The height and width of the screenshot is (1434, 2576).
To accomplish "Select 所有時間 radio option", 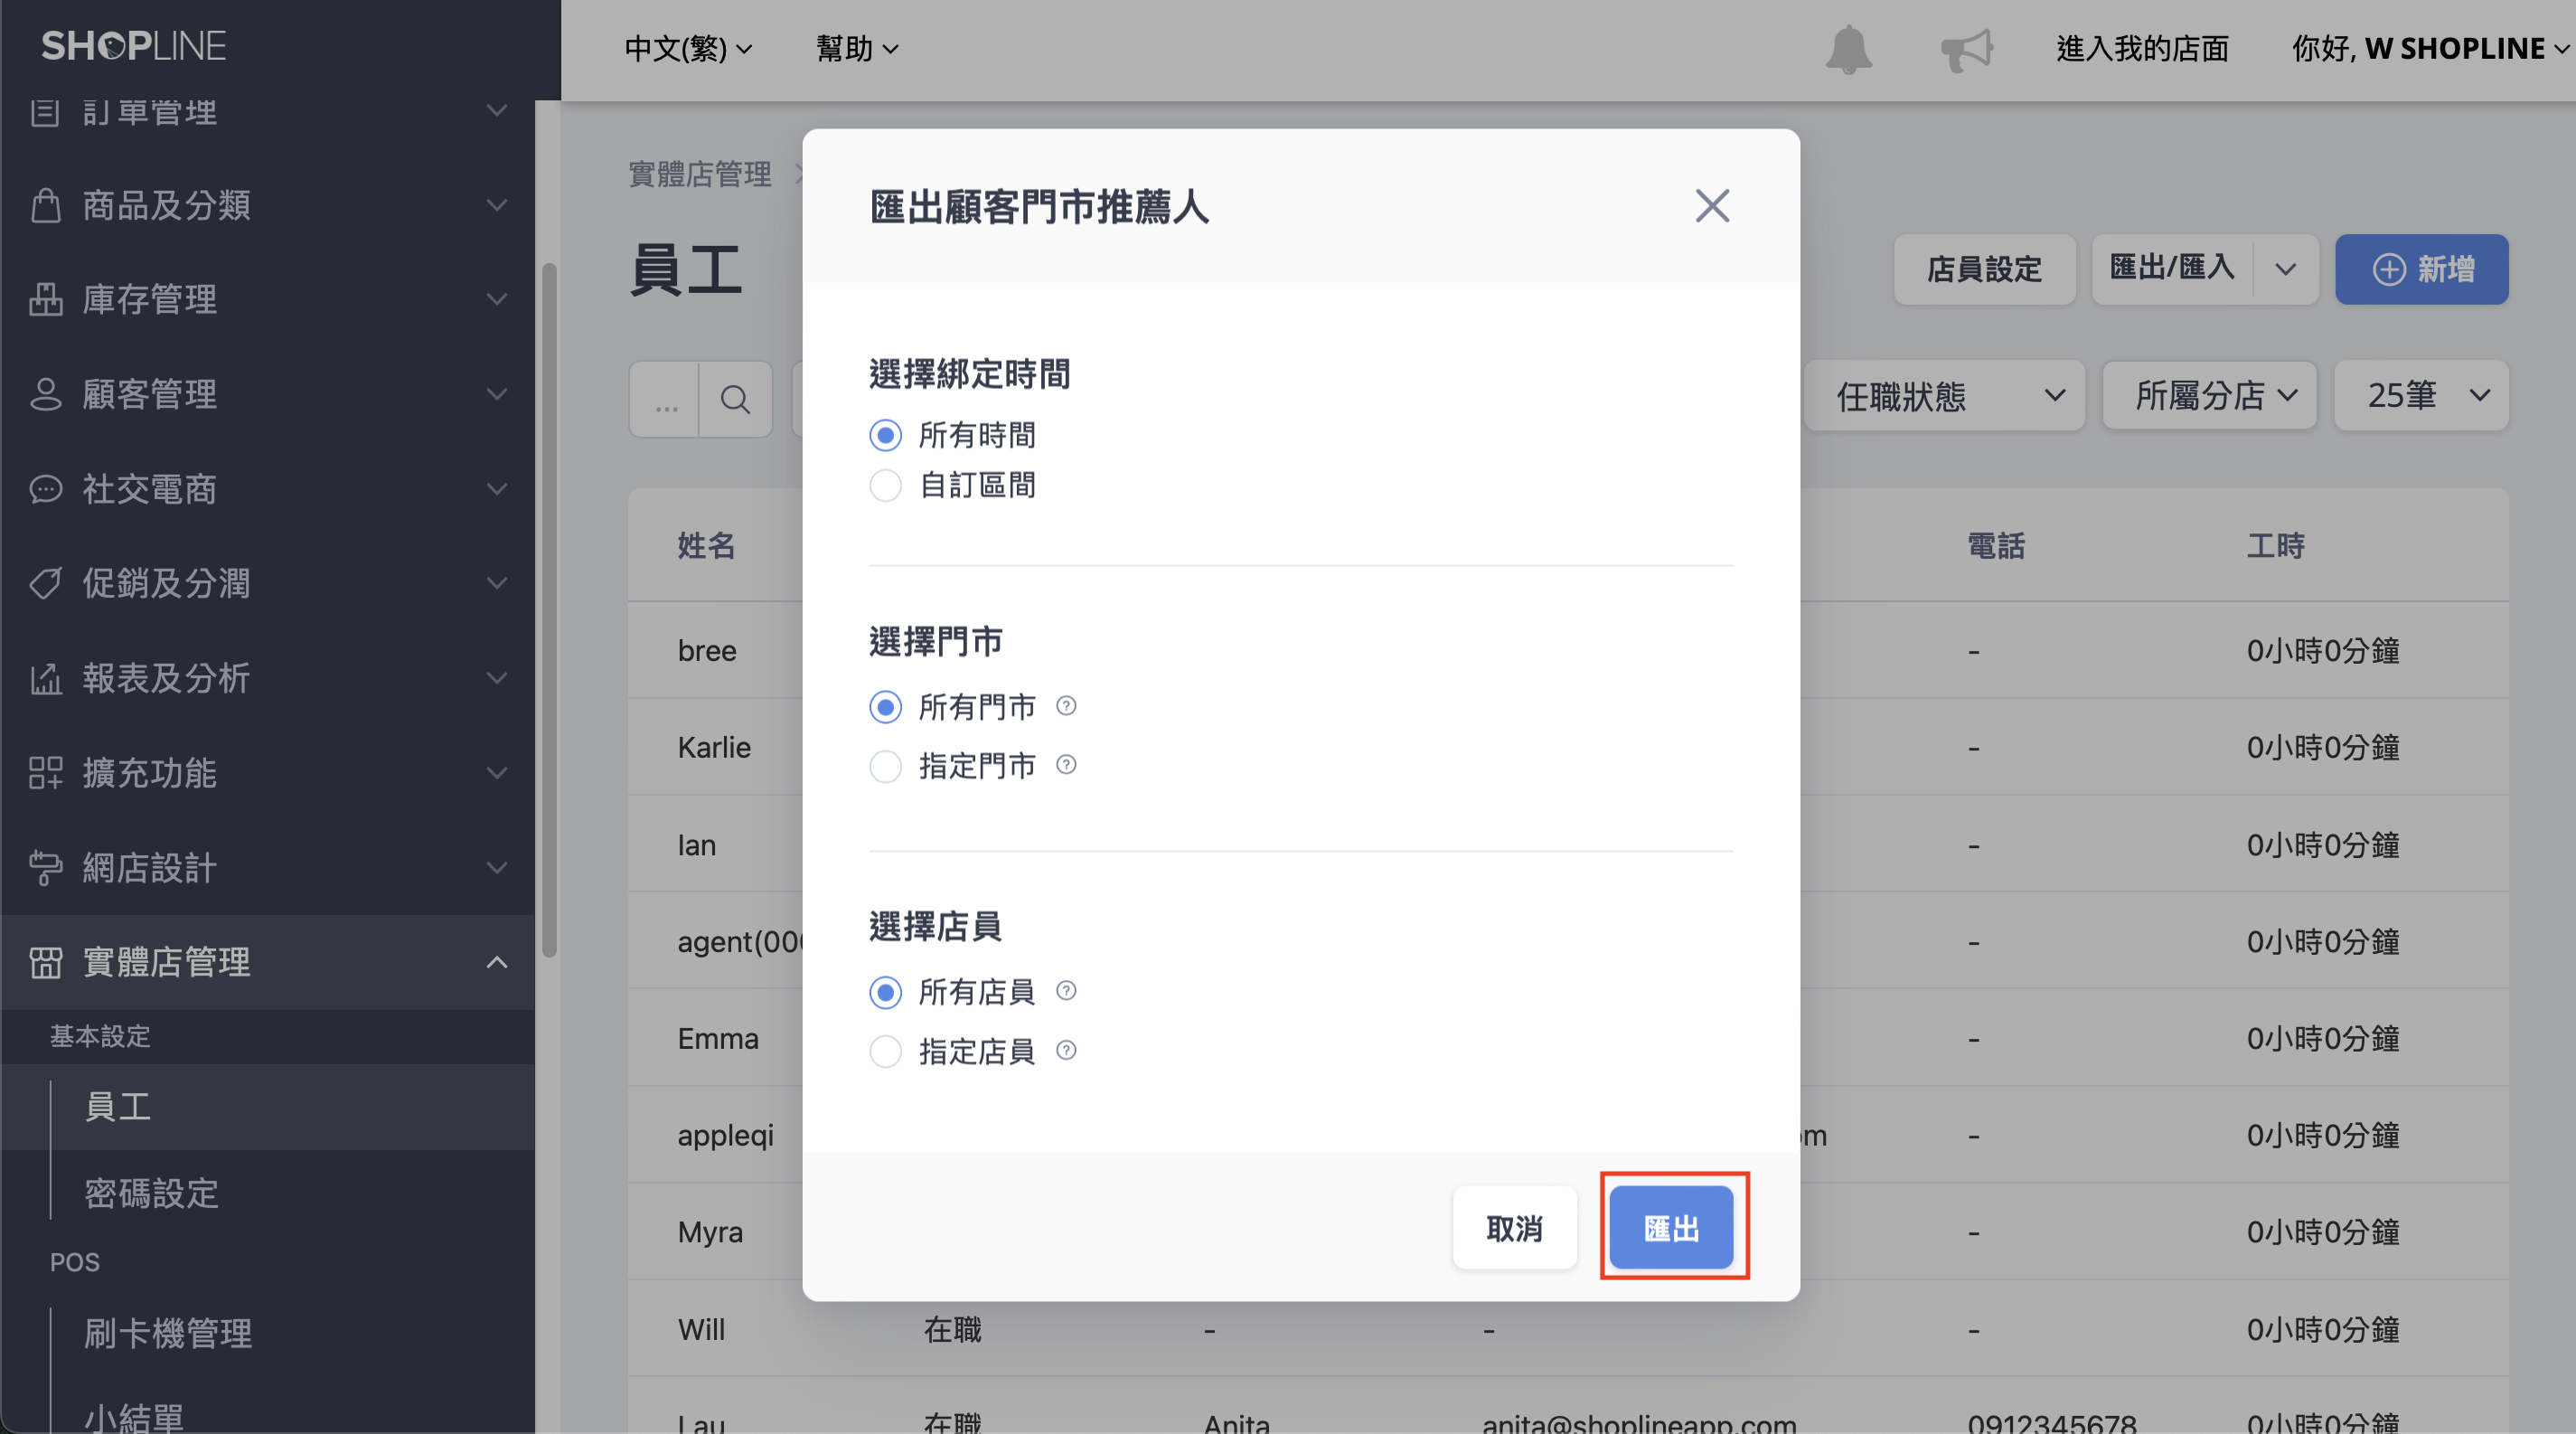I will 885,435.
